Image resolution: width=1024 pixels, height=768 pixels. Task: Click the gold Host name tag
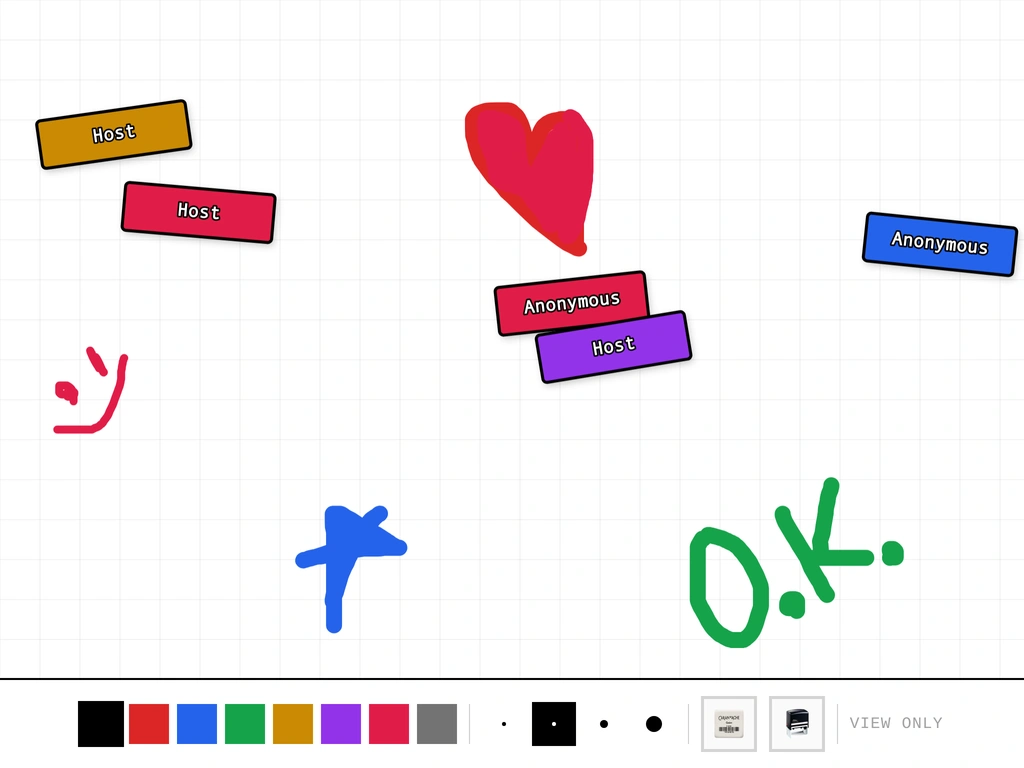coord(114,134)
